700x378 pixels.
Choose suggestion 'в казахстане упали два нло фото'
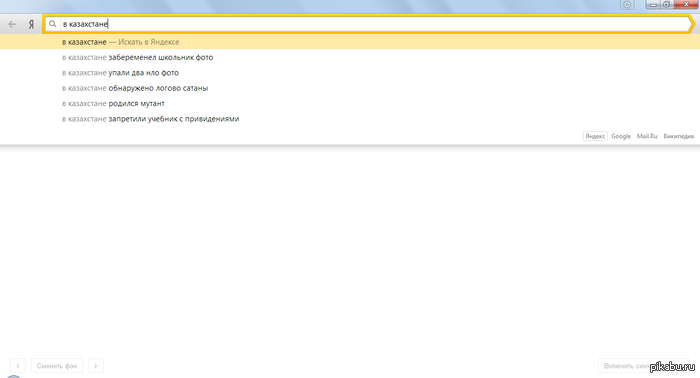350,73
